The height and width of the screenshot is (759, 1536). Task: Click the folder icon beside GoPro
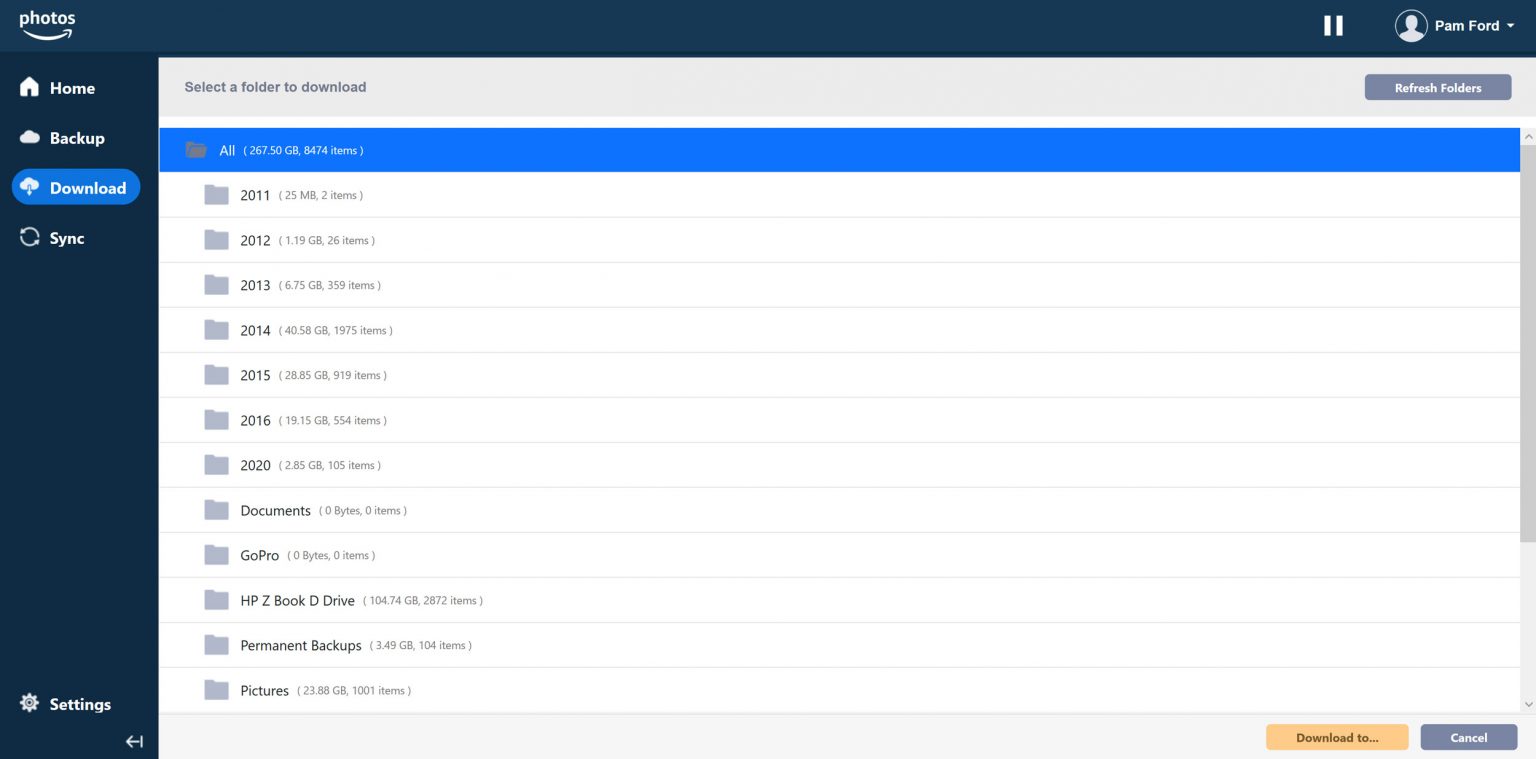[x=216, y=555]
